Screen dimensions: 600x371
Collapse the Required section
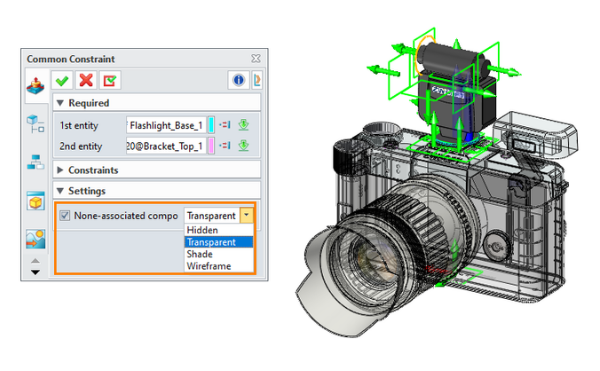coord(60,103)
